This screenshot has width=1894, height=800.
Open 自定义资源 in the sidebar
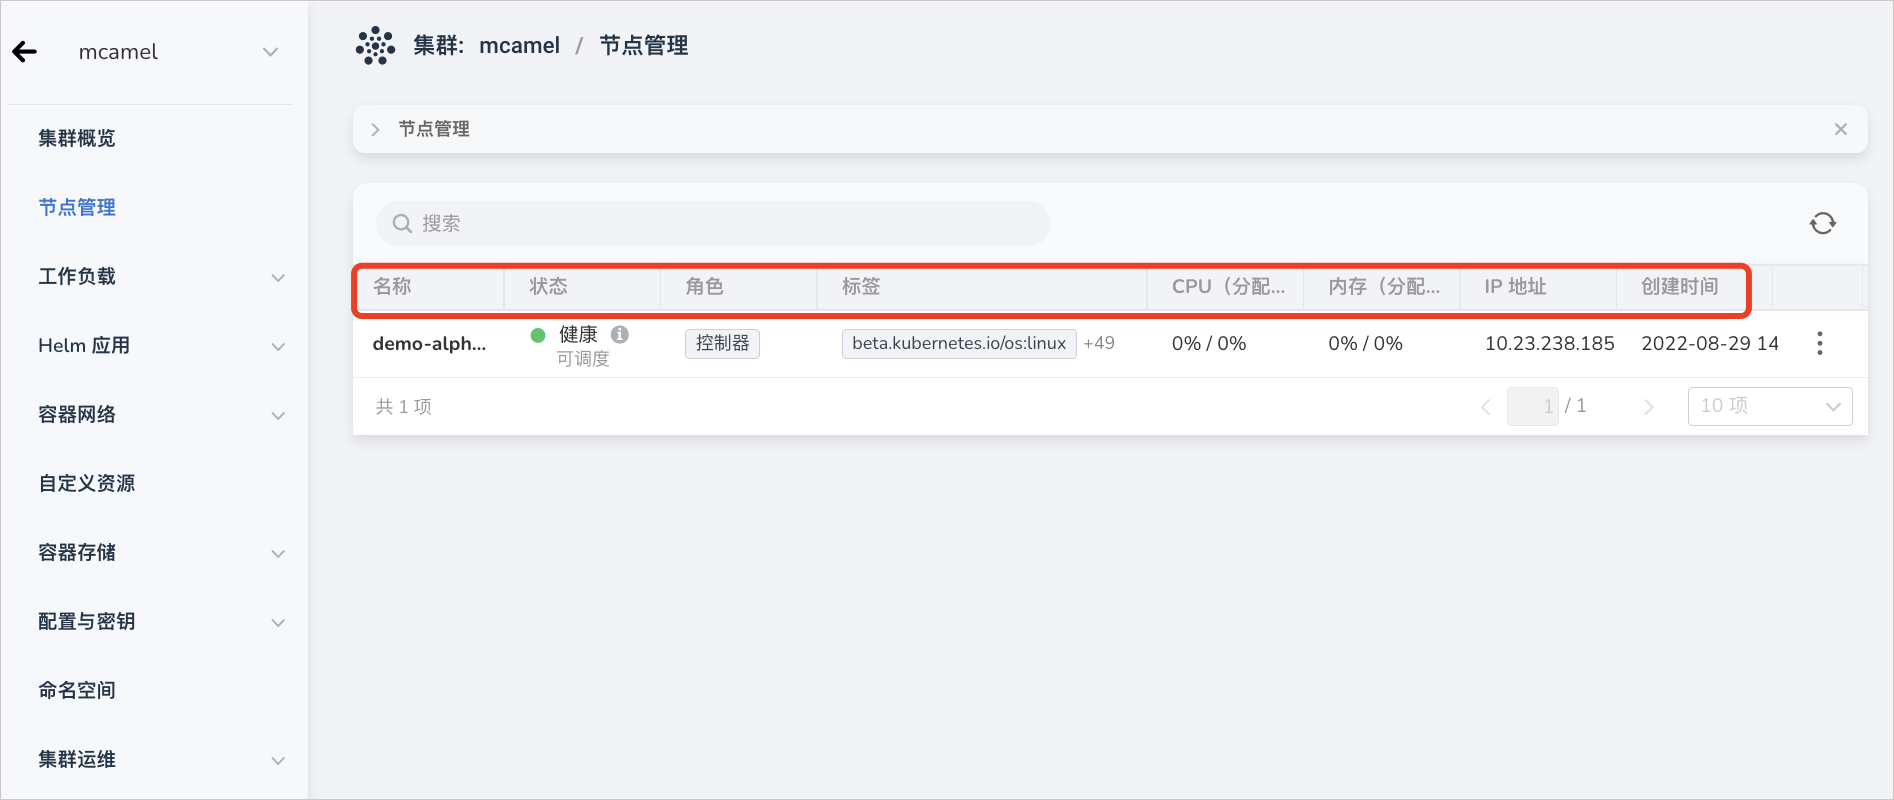pyautogui.click(x=87, y=483)
